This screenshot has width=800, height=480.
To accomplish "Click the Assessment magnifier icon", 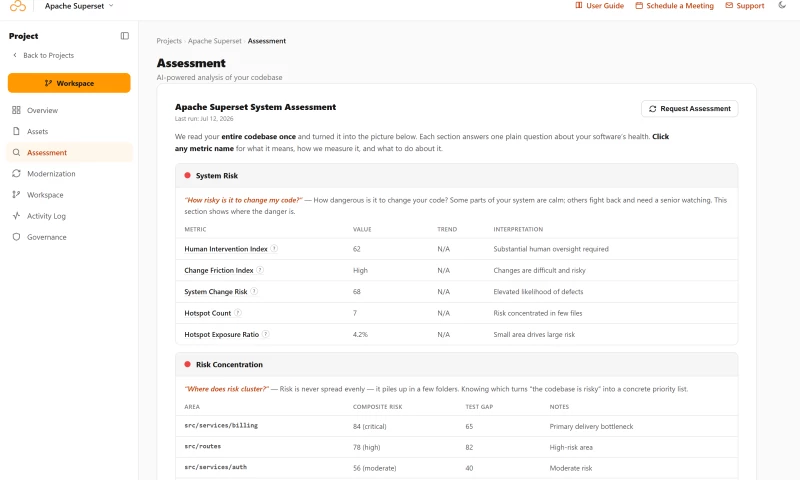I will coord(16,153).
